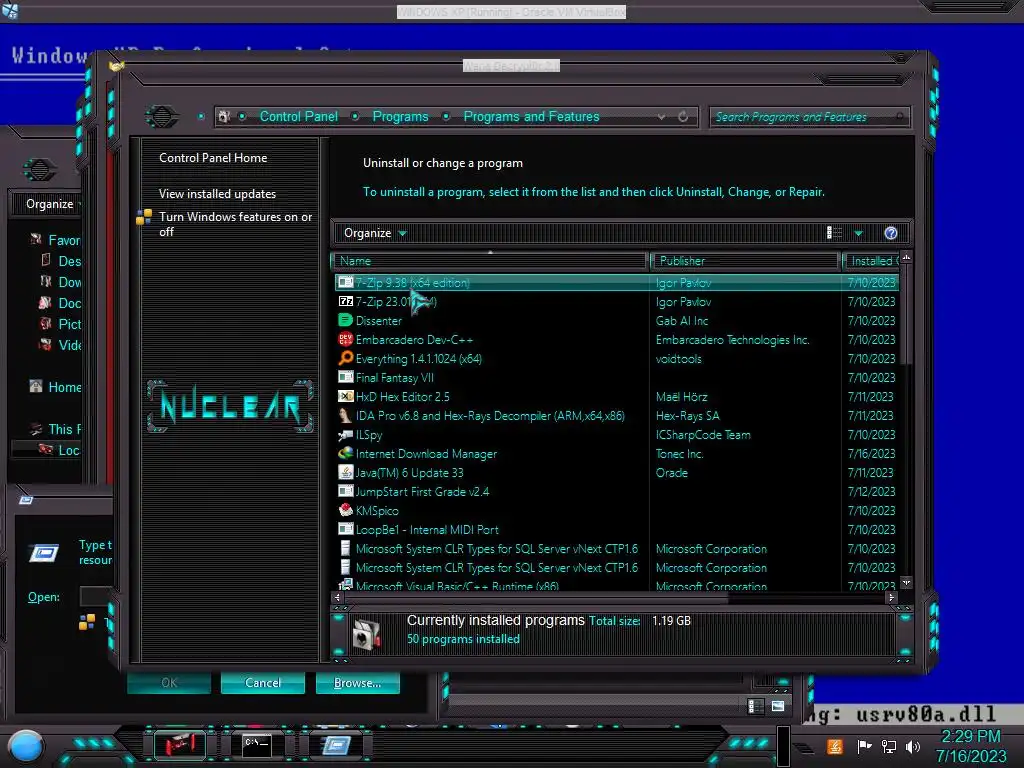Click the network tray icon
The image size is (1024, 768).
889,746
